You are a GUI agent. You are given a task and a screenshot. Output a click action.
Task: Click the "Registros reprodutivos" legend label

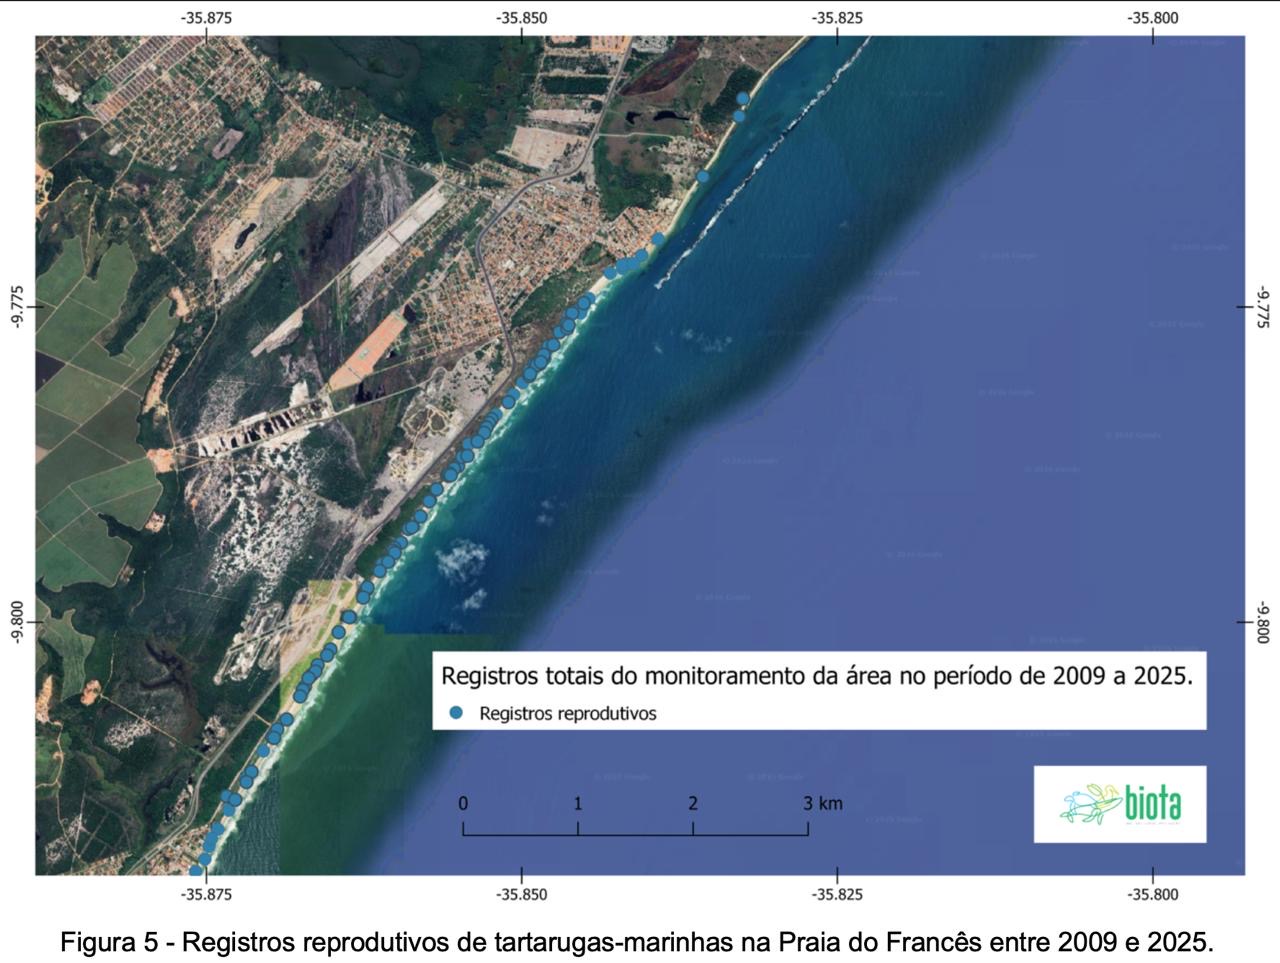(567, 713)
